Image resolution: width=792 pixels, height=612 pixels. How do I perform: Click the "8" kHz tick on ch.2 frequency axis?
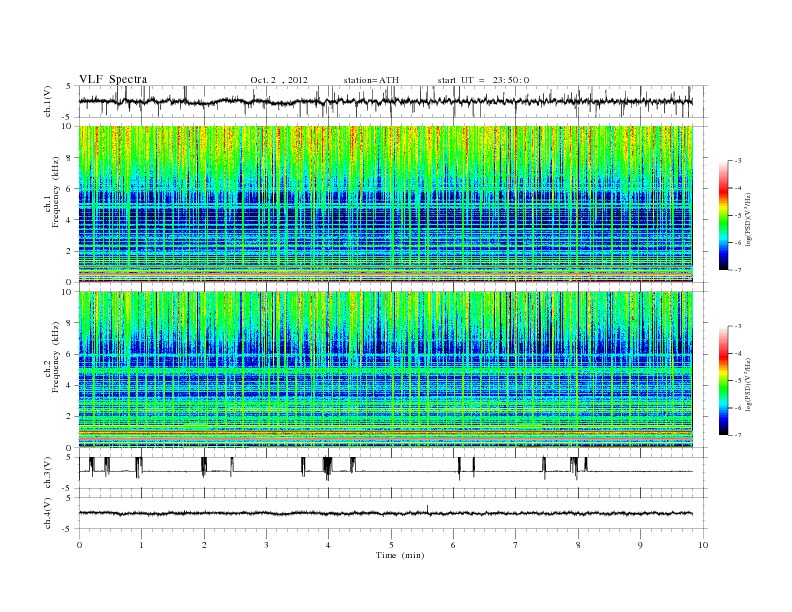point(69,323)
